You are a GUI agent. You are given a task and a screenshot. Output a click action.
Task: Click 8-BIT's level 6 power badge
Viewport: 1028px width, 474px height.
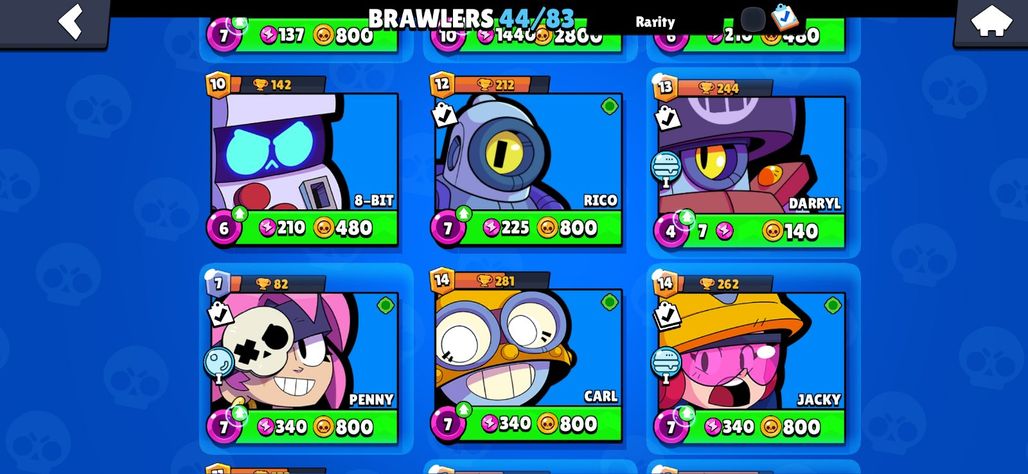(224, 228)
